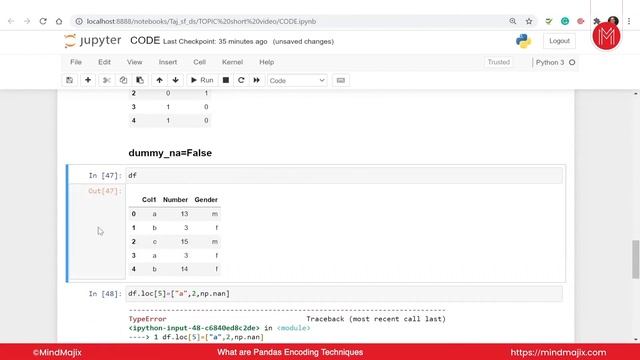This screenshot has width=640, height=360.
Task: Go forward in browser history
Action: [x=27, y=21]
